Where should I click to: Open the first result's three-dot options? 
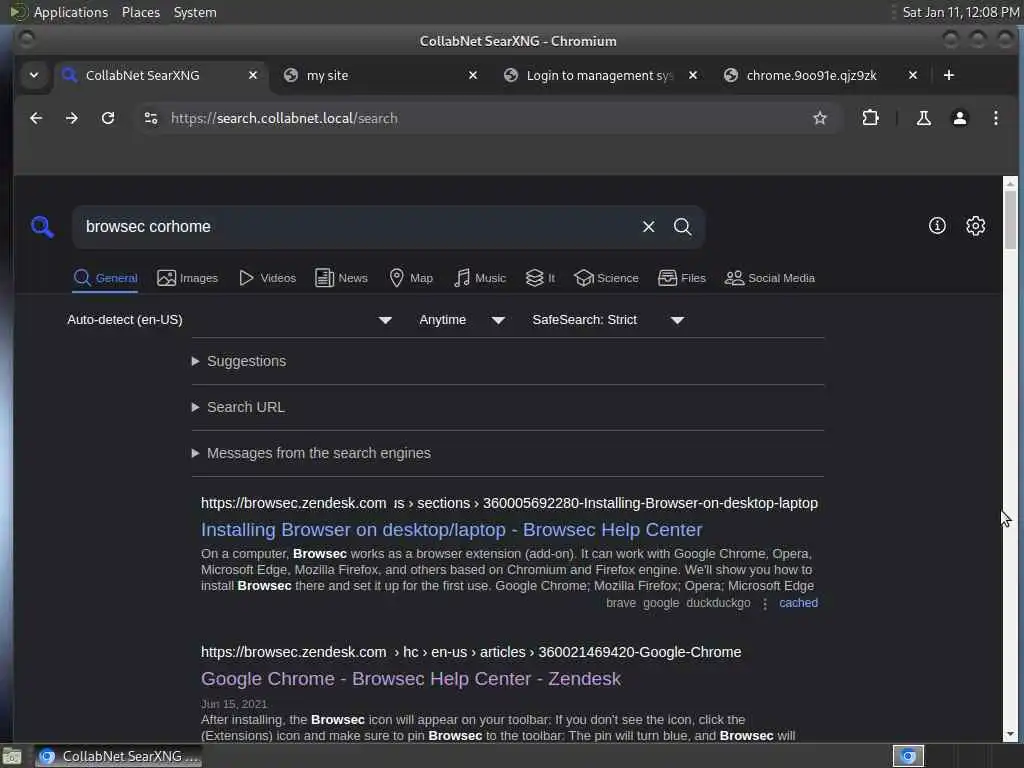point(765,603)
